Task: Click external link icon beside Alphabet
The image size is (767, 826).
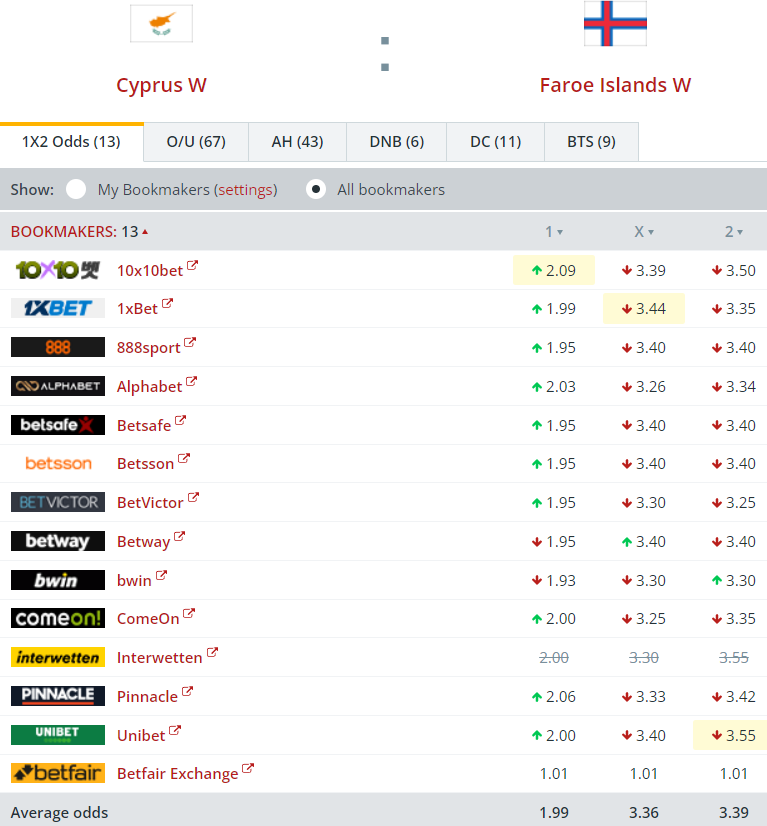Action: 191,381
